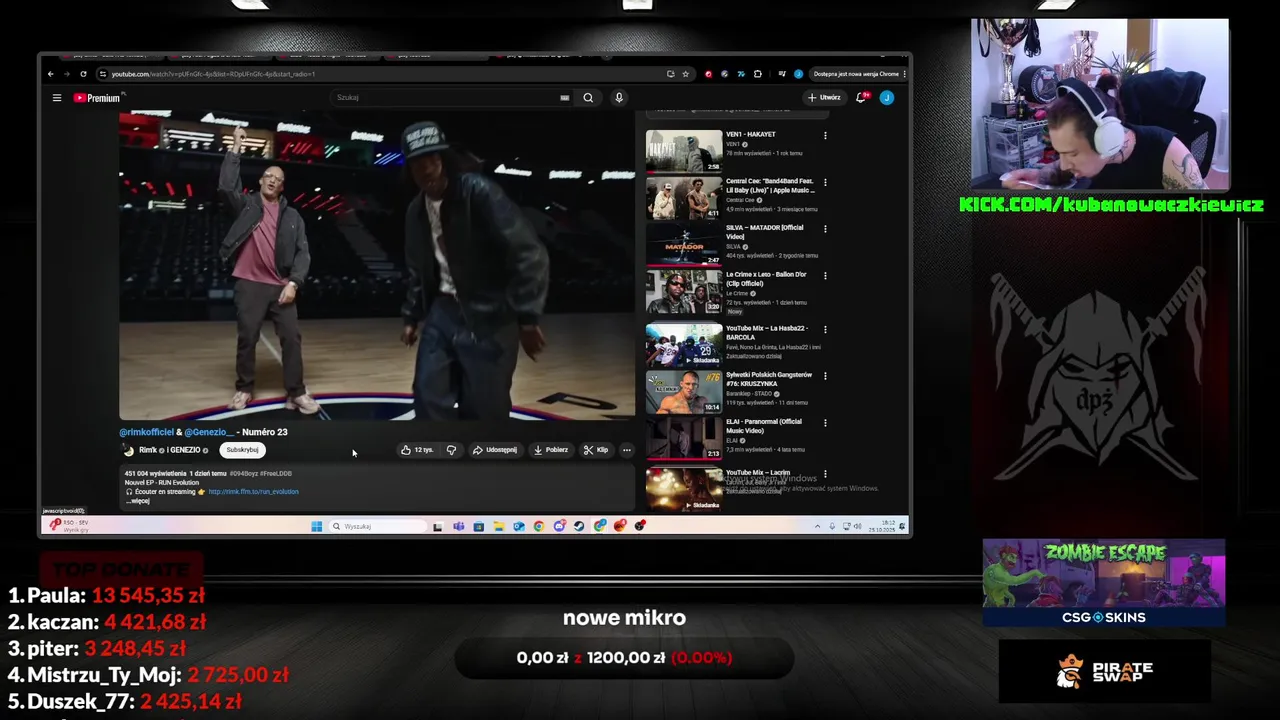Go to YouTube Premium home logo
1280x720 pixels.
pos(96,98)
